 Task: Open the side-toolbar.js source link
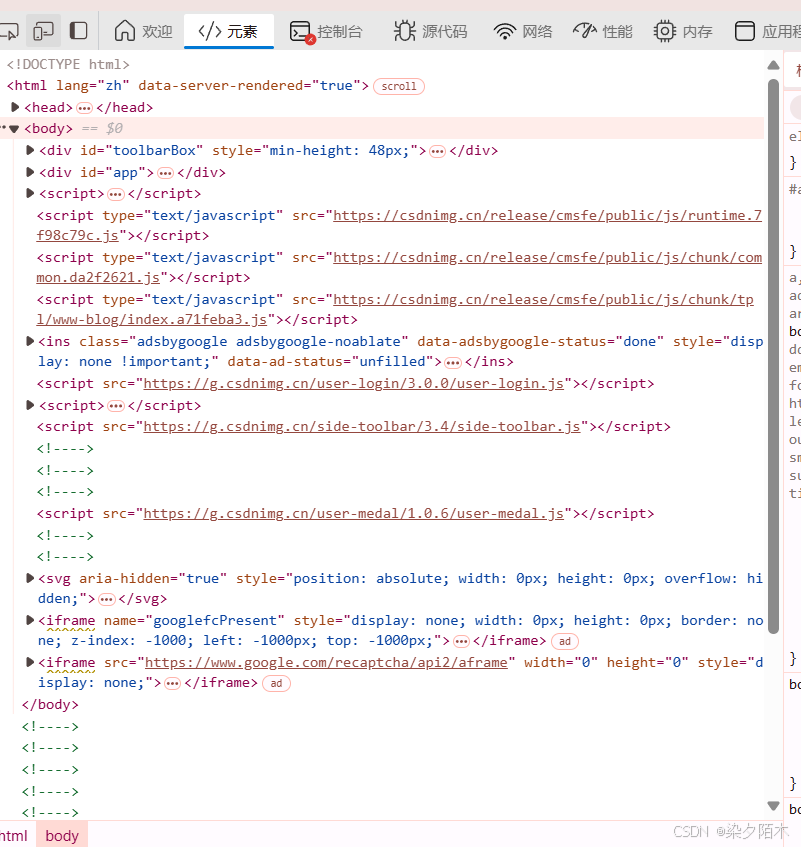click(x=362, y=427)
